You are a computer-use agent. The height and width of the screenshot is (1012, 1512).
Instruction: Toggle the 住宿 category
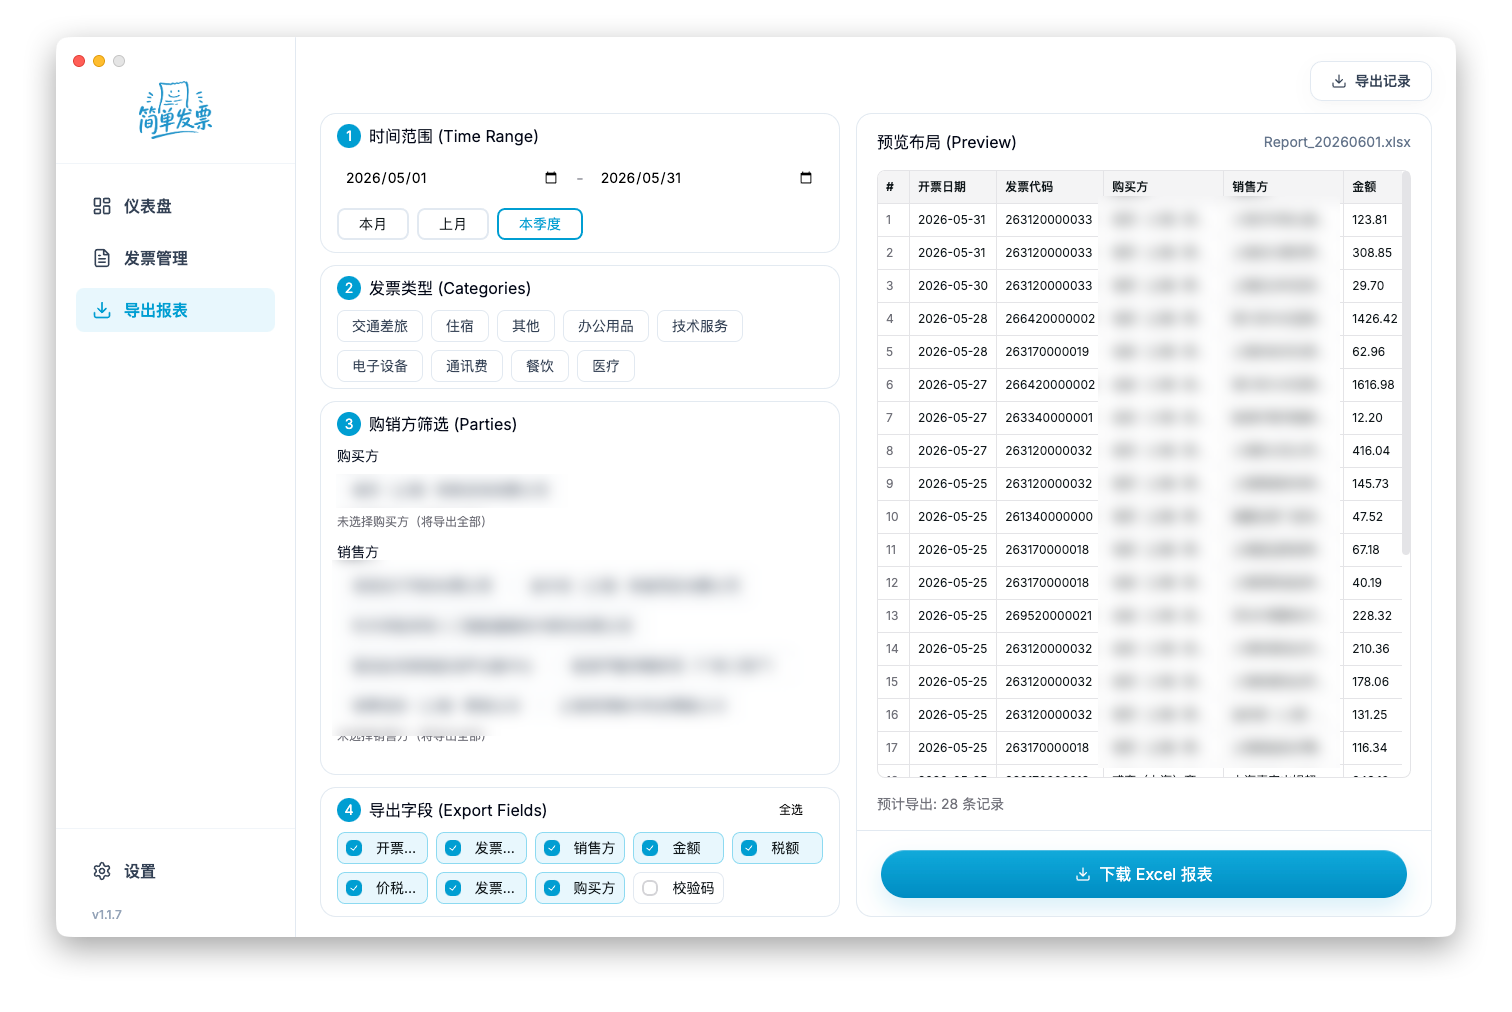pos(460,326)
